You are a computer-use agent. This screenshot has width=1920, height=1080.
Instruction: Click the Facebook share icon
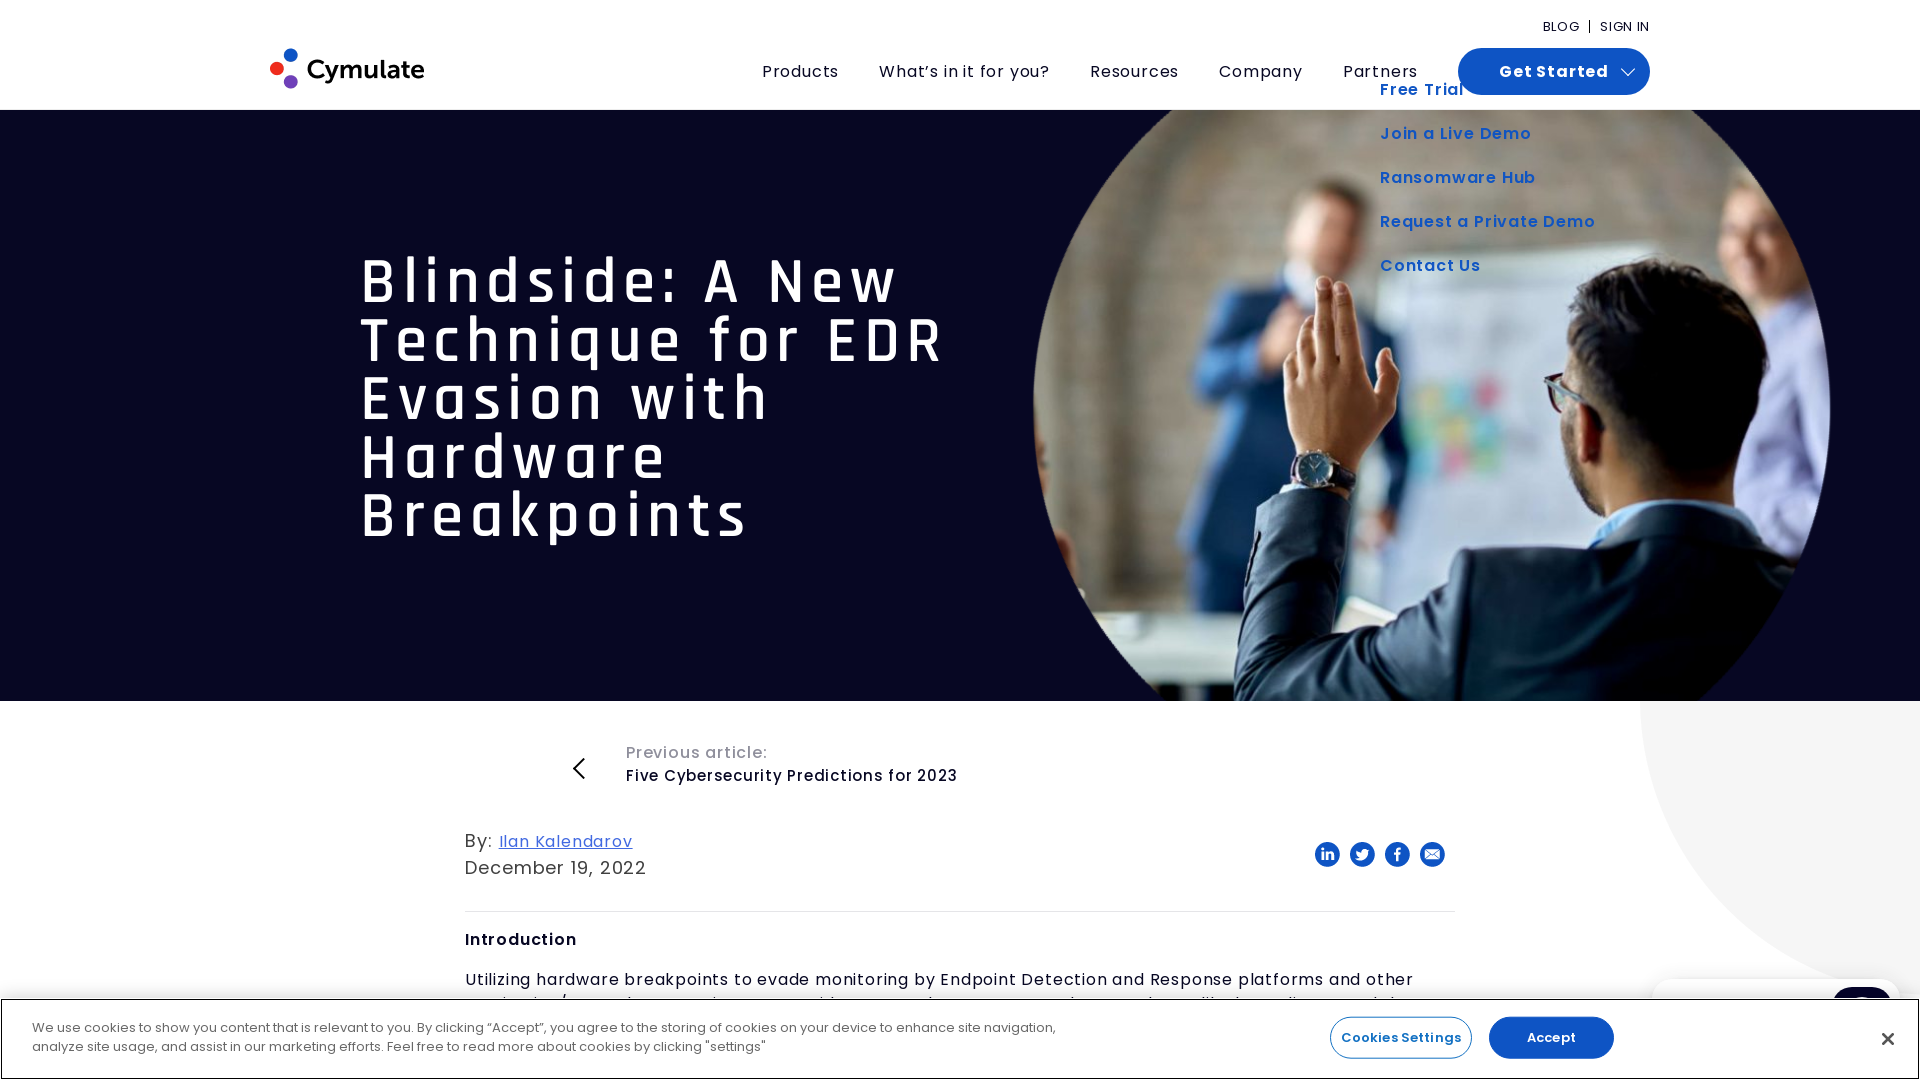click(x=1396, y=853)
